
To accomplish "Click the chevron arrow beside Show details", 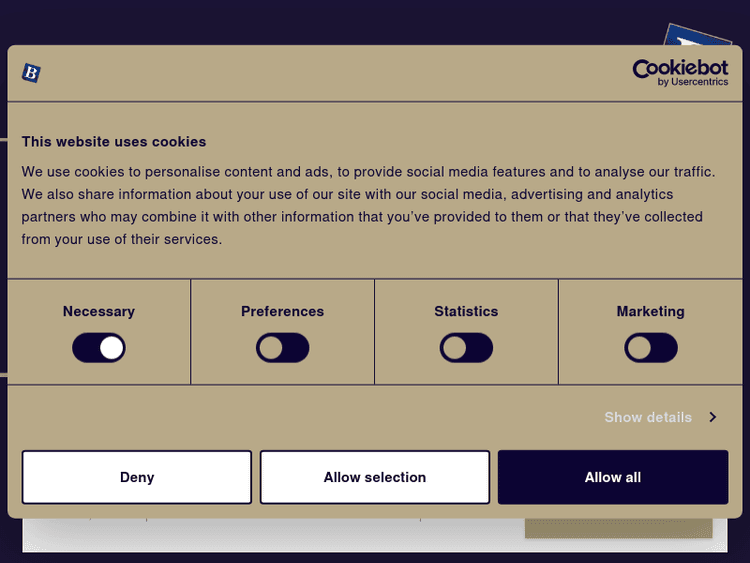I will click(x=713, y=417).
